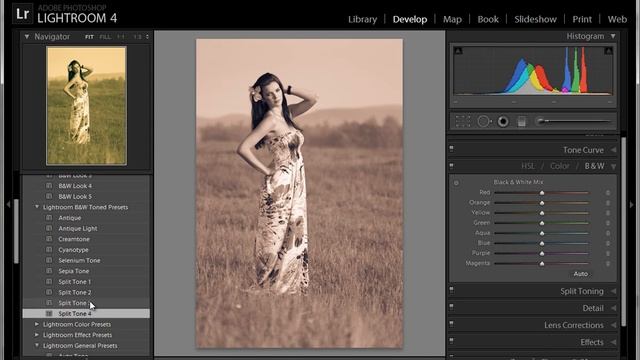Open the Slideshow module
Screen dimensions: 640x360
[535, 19]
